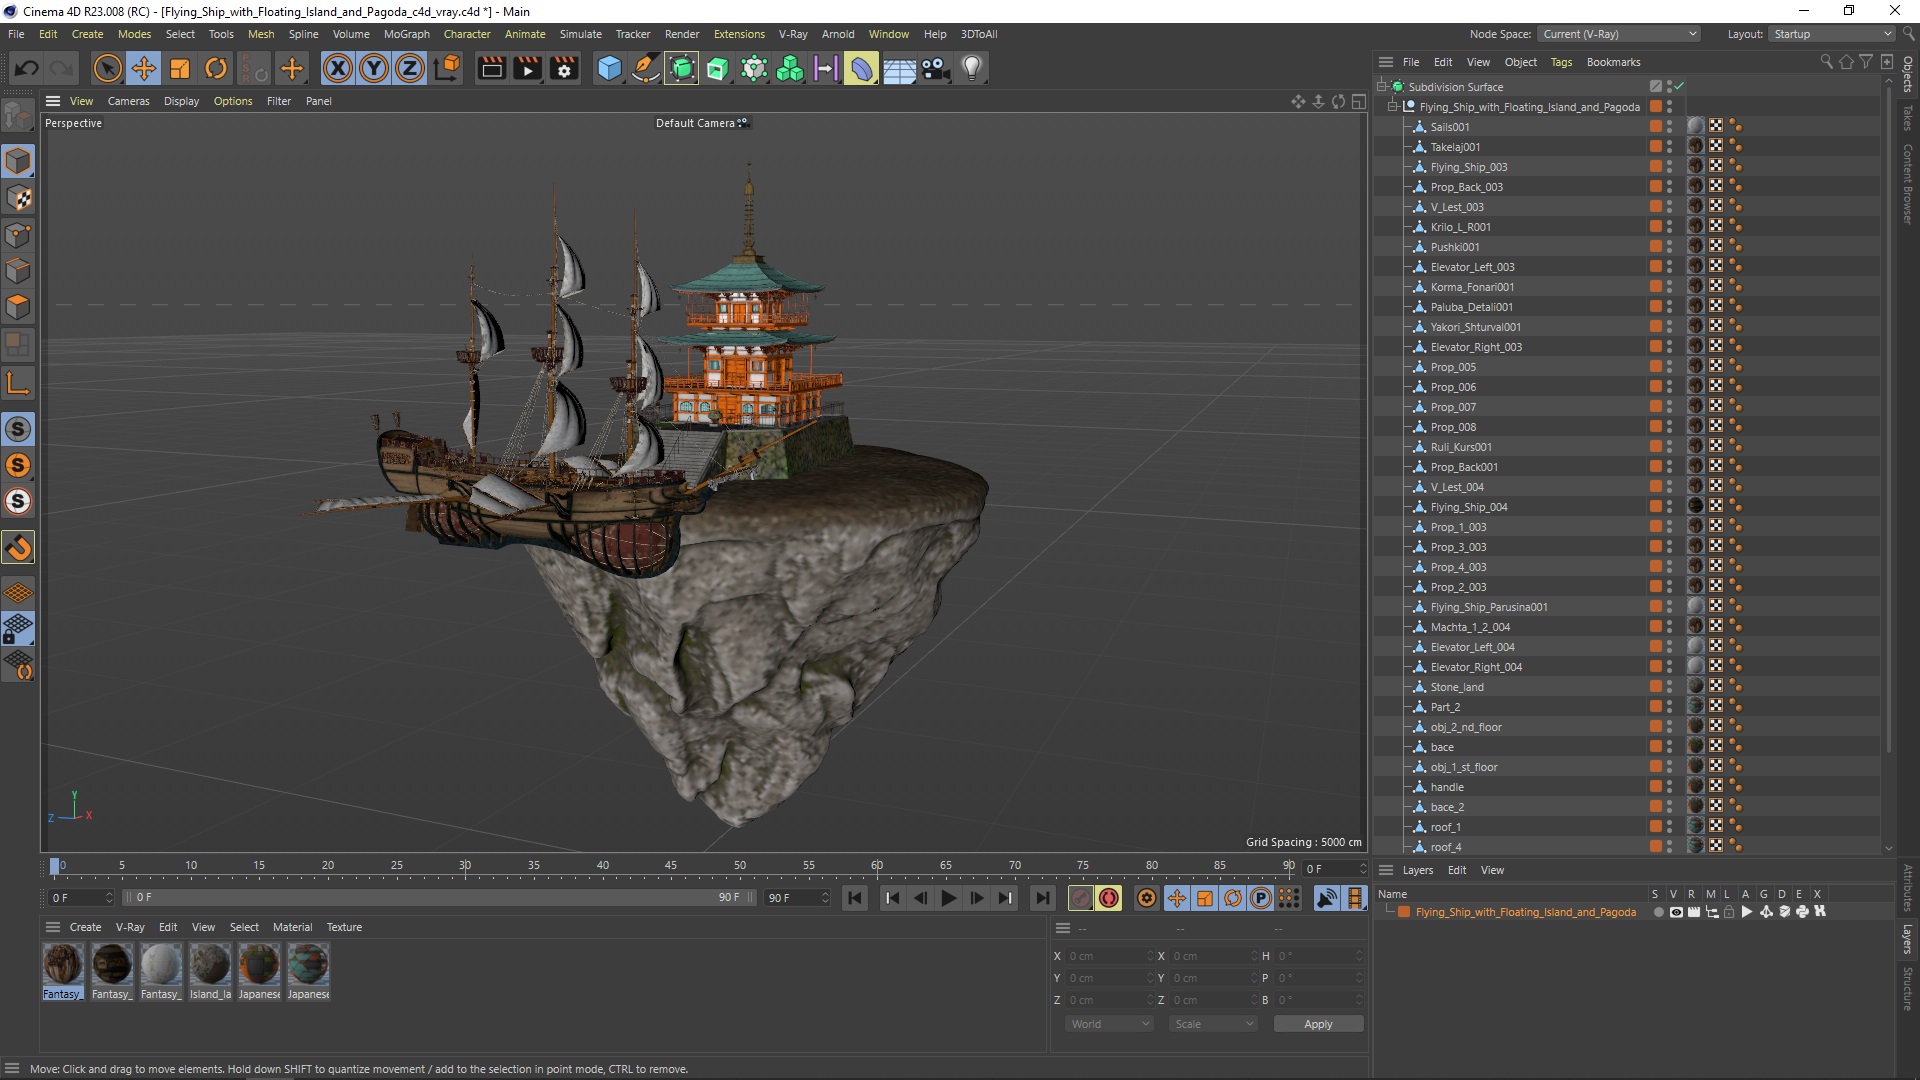Open the MoGraph menu
Viewport: 1920px width, 1080px height.
406,34
